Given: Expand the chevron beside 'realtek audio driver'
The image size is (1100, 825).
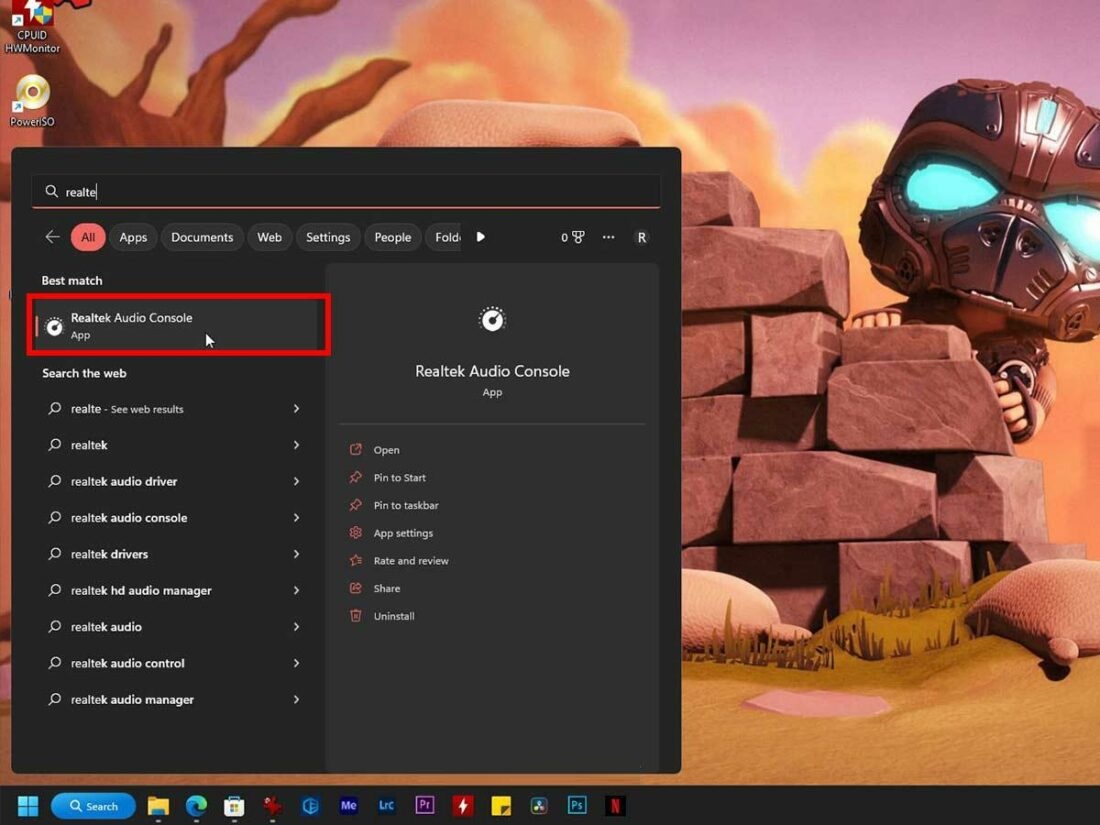Looking at the screenshot, I should click(x=297, y=481).
